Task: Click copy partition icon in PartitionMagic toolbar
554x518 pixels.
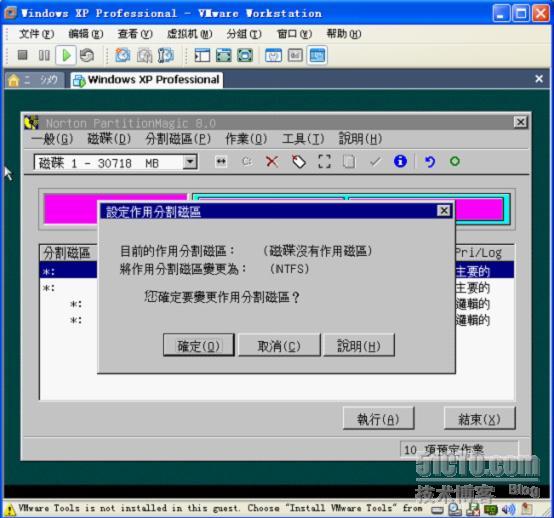Action: tap(349, 161)
